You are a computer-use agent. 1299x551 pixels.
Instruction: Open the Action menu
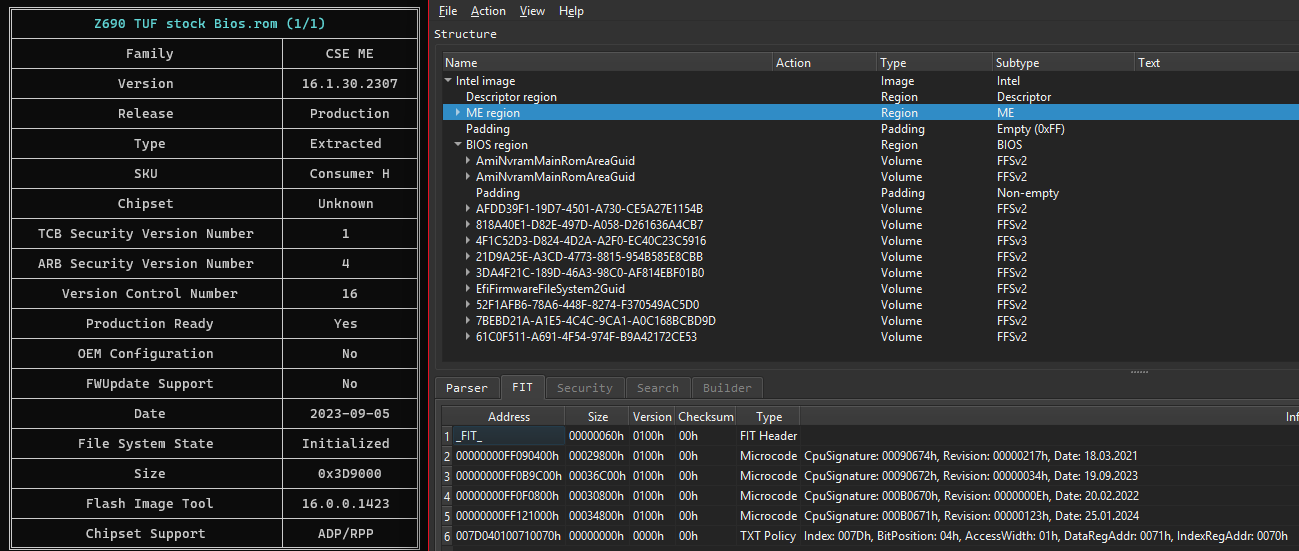[x=488, y=11]
